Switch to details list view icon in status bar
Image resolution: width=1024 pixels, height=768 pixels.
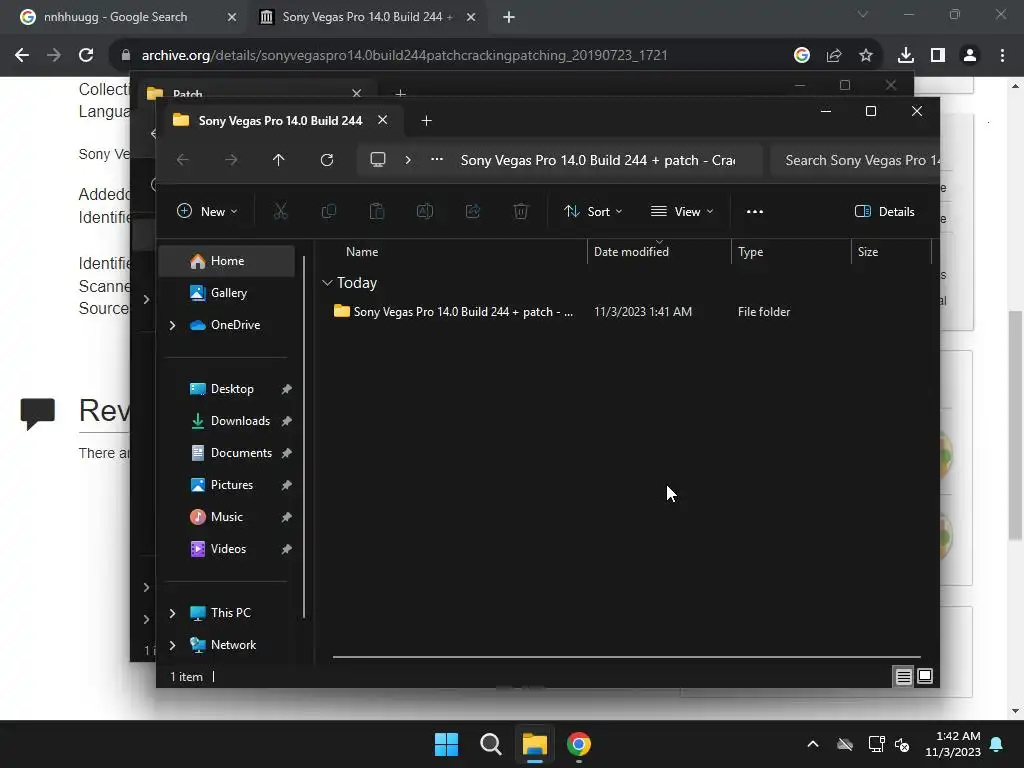point(903,677)
